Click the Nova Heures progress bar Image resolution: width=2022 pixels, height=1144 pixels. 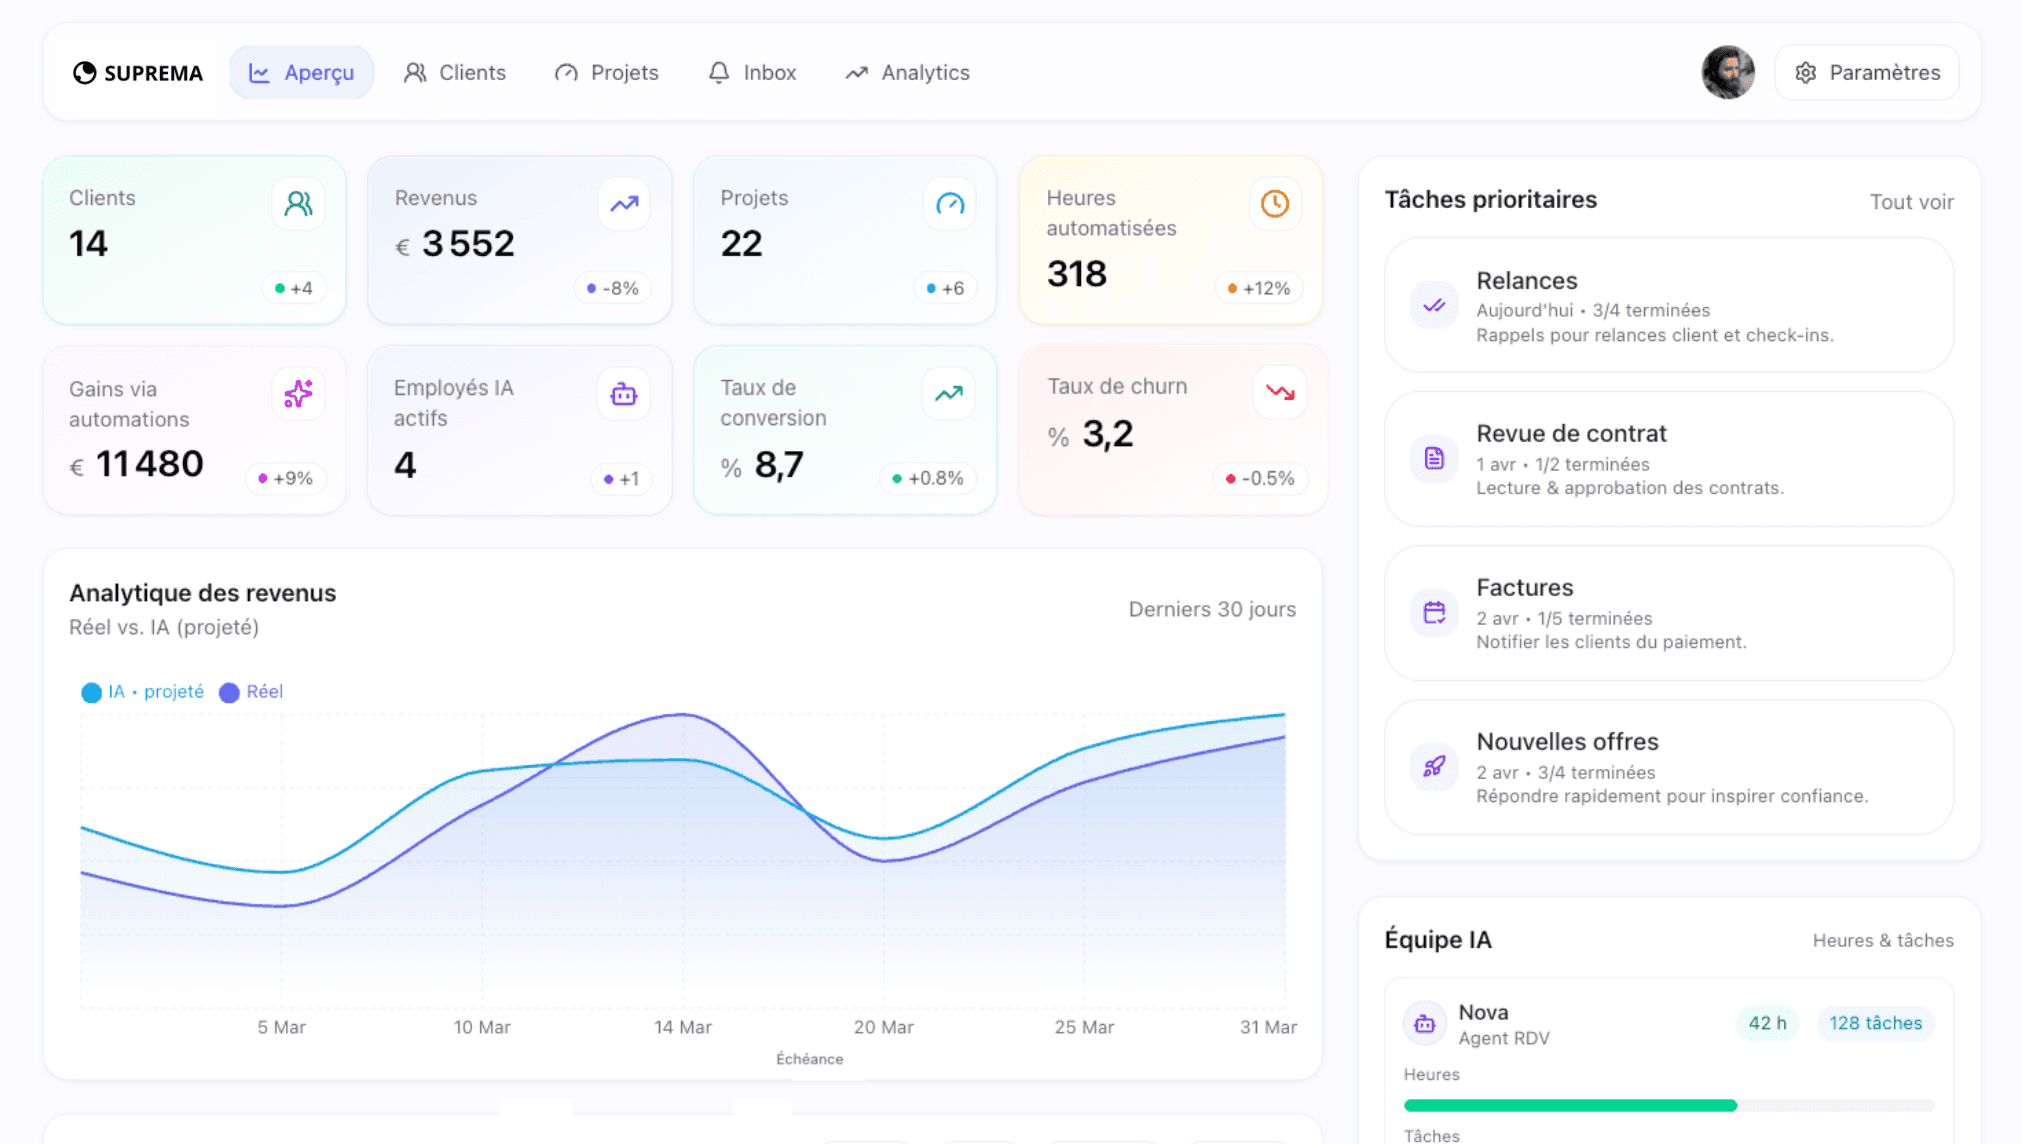click(x=1668, y=1105)
